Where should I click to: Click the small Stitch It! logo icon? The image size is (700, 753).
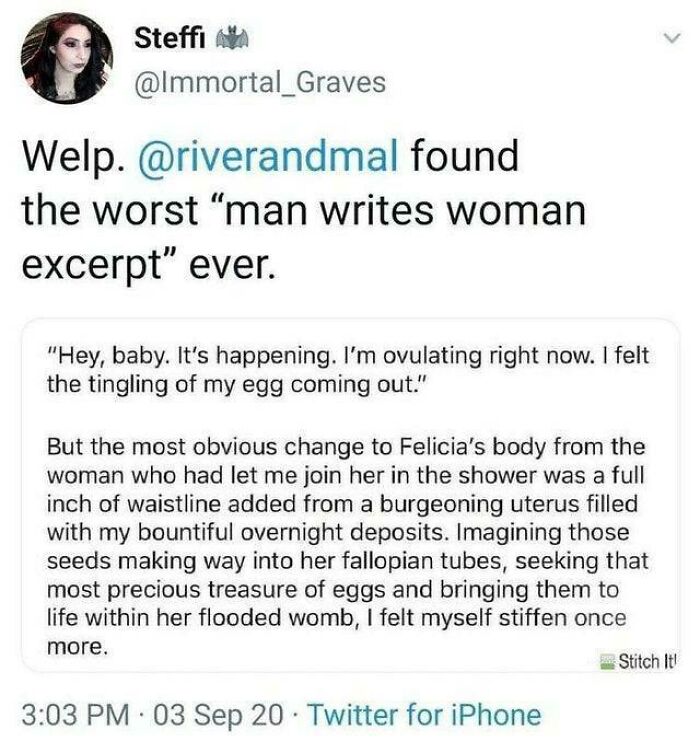tap(608, 661)
